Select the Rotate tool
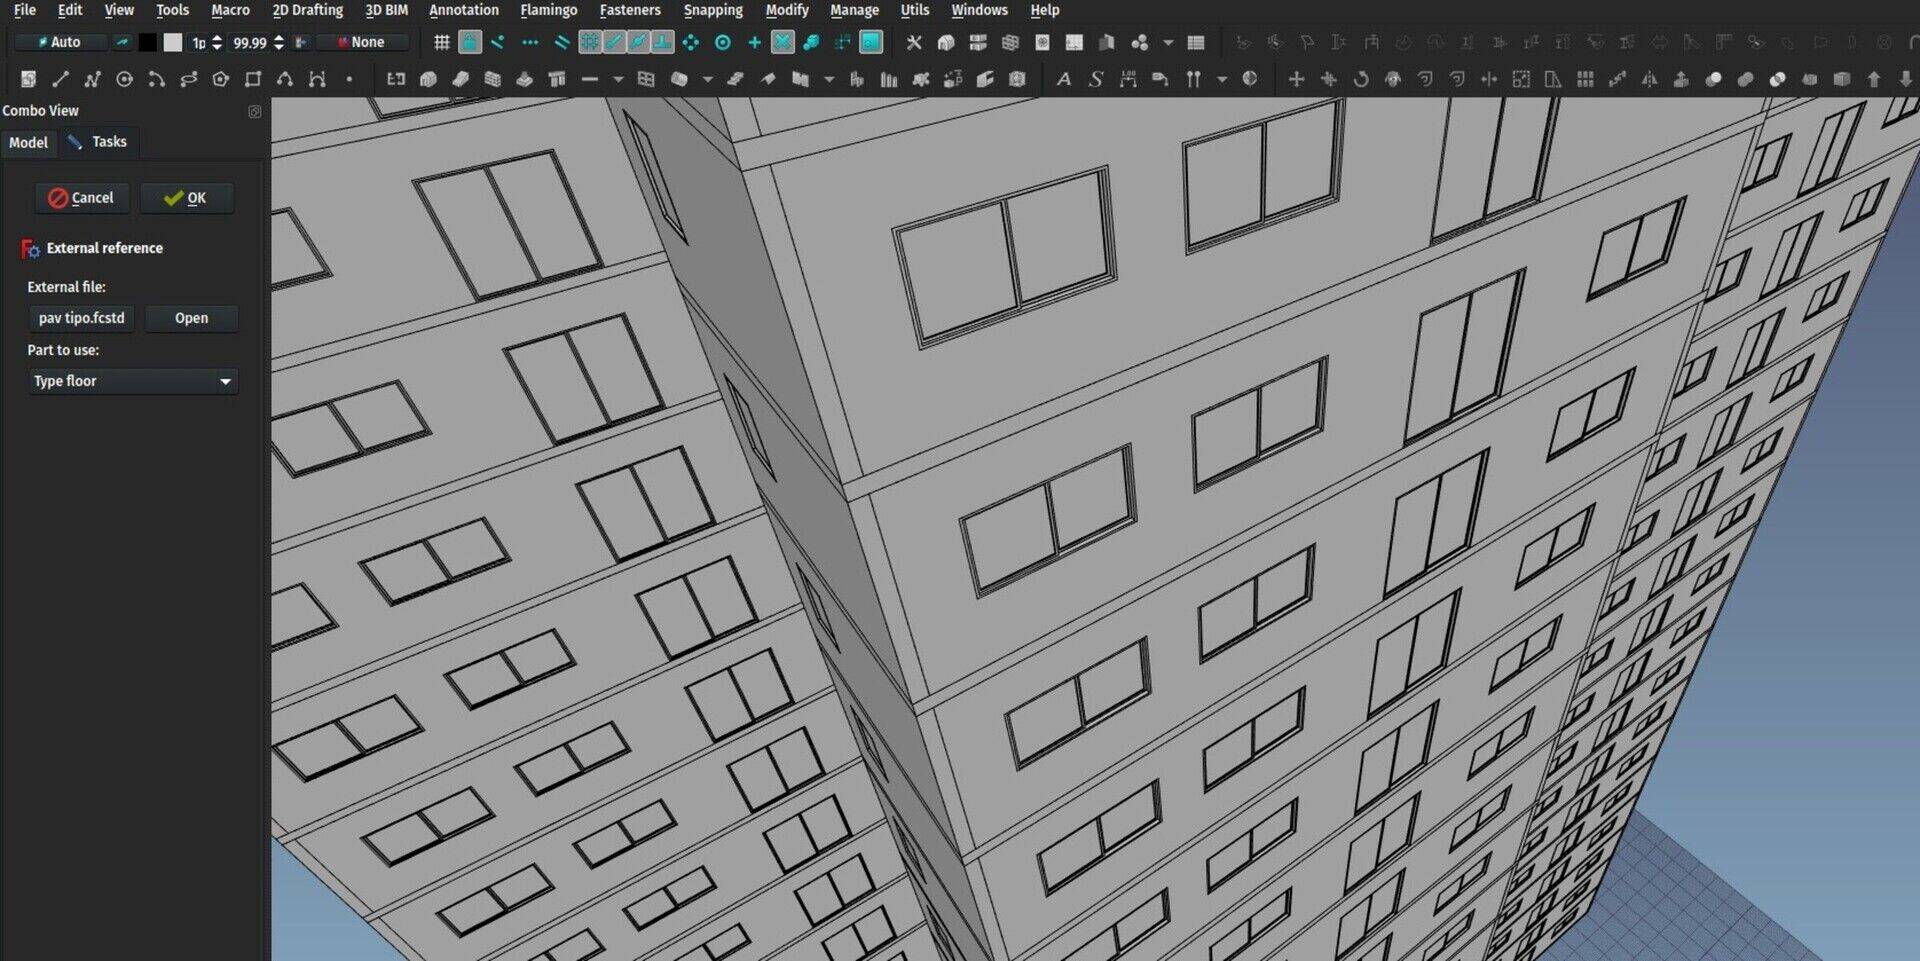The height and width of the screenshot is (961, 1920). click(1360, 79)
